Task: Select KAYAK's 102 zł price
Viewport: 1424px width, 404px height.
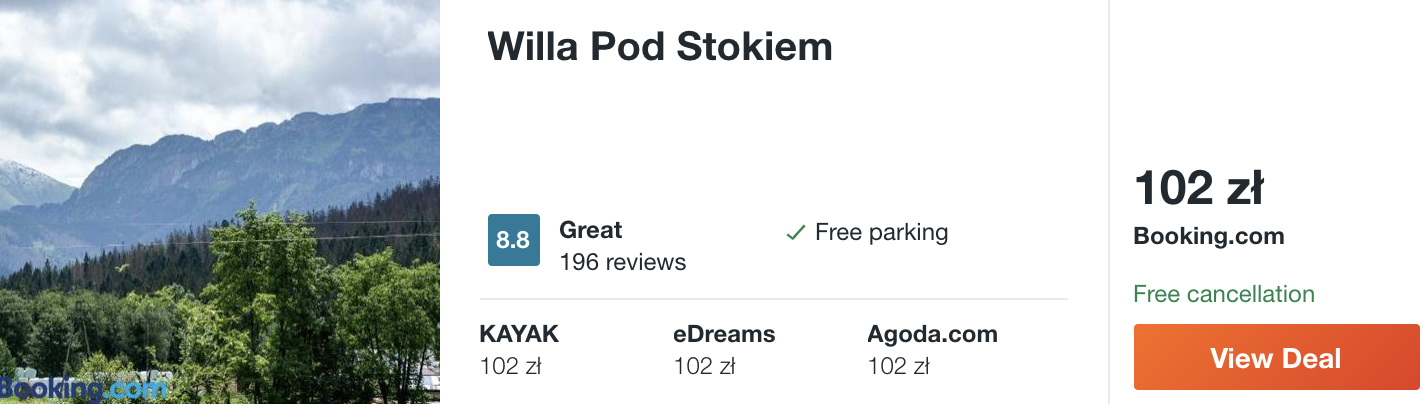Action: 510,367
